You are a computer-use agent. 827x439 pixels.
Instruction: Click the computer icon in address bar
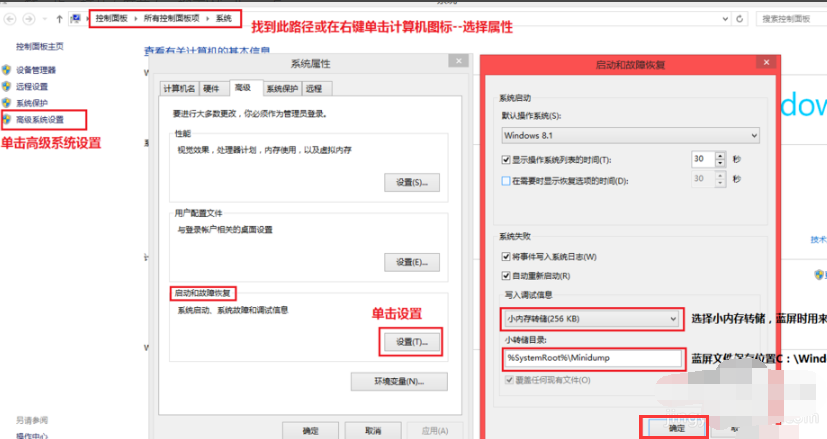(x=76, y=19)
